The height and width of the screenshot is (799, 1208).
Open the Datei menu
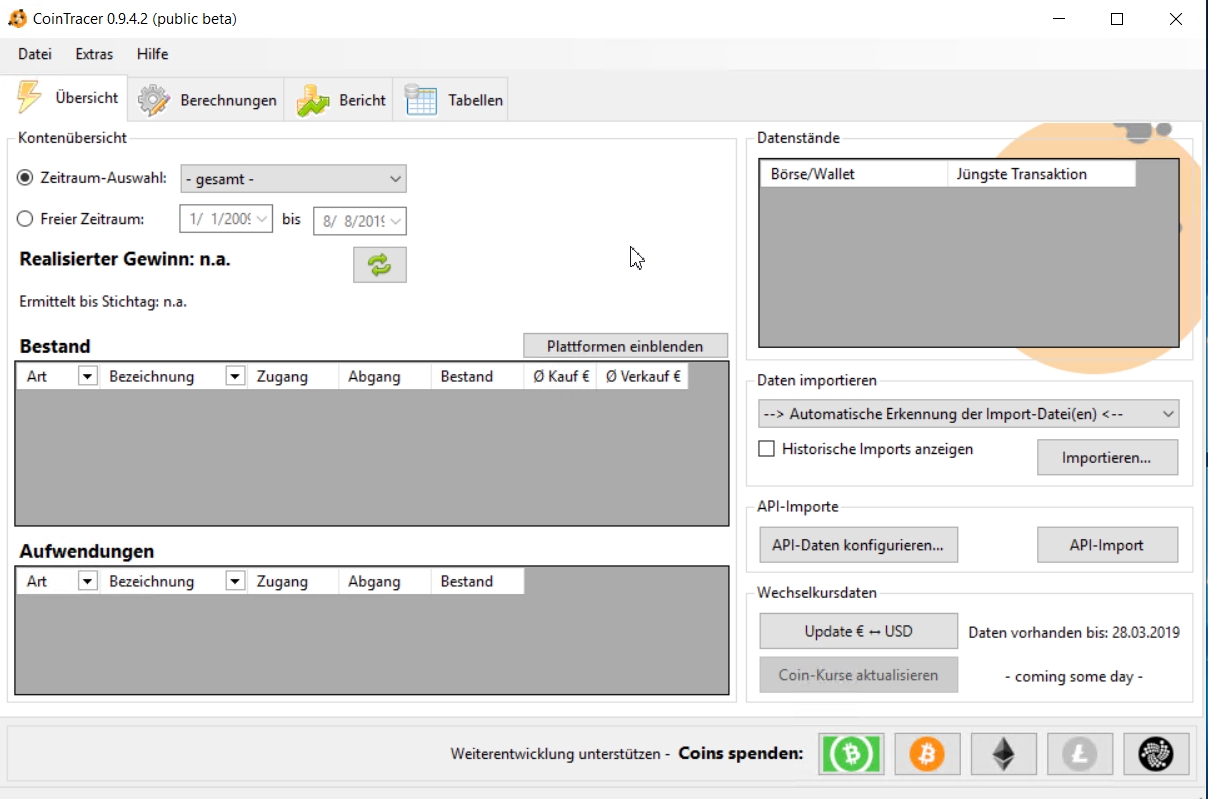click(x=35, y=54)
